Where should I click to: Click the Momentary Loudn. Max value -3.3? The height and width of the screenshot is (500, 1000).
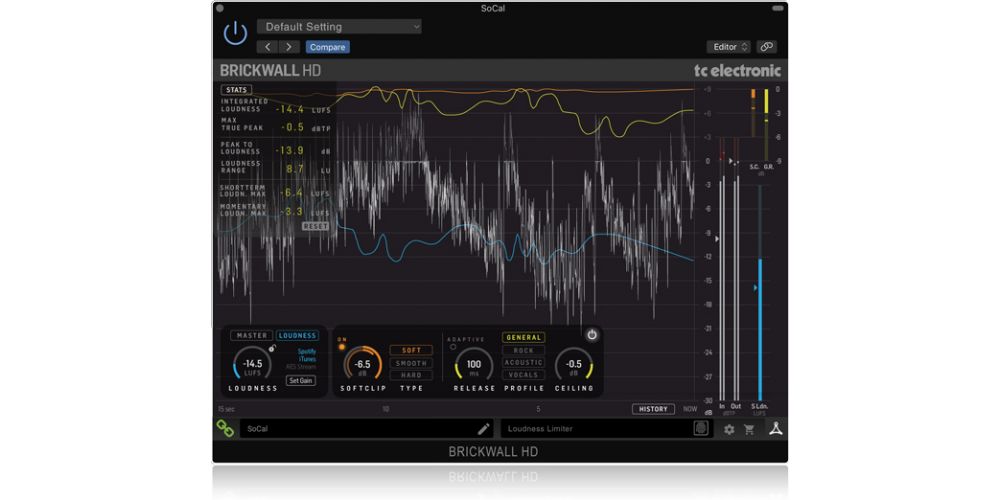pyautogui.click(x=291, y=211)
